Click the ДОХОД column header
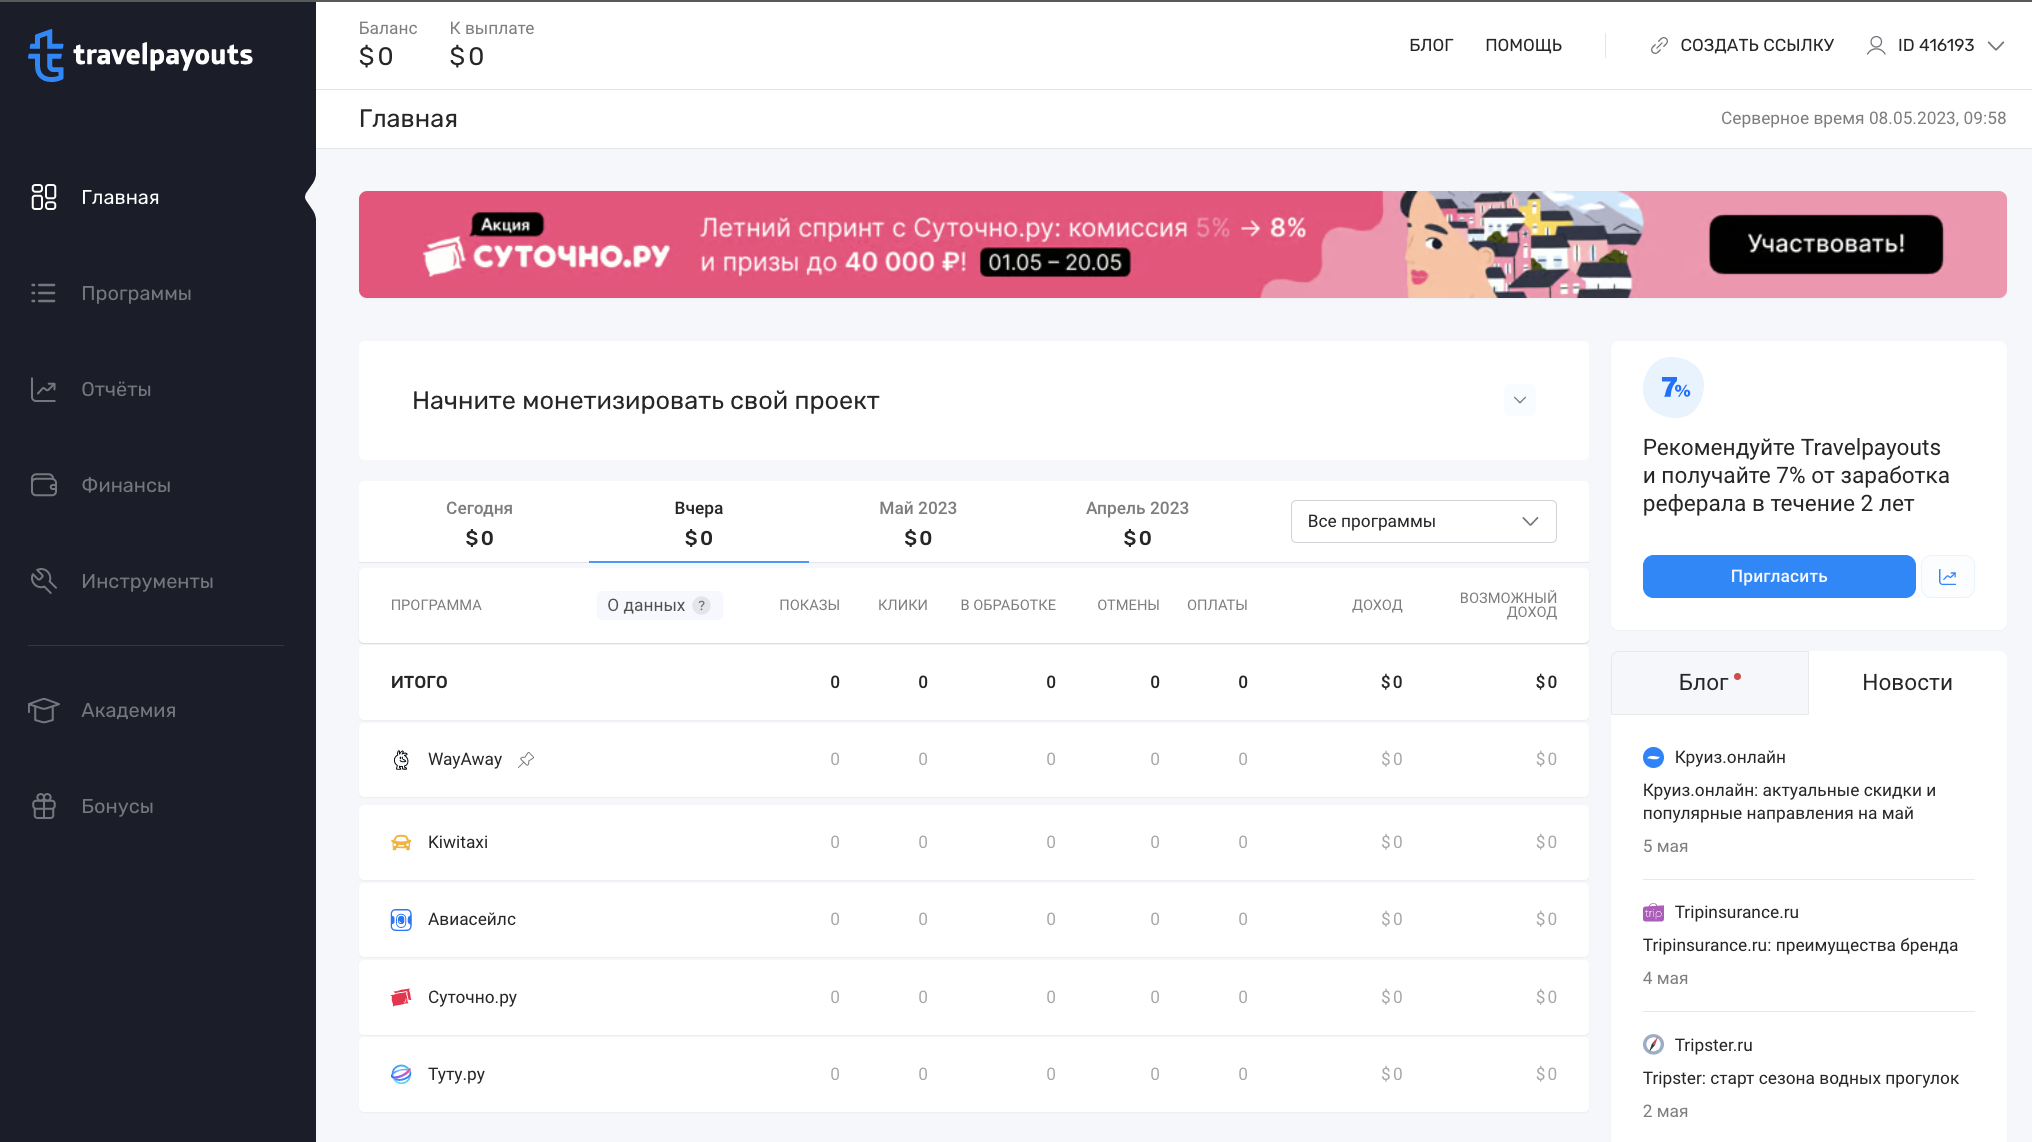The width and height of the screenshot is (2032, 1142). click(x=1377, y=605)
